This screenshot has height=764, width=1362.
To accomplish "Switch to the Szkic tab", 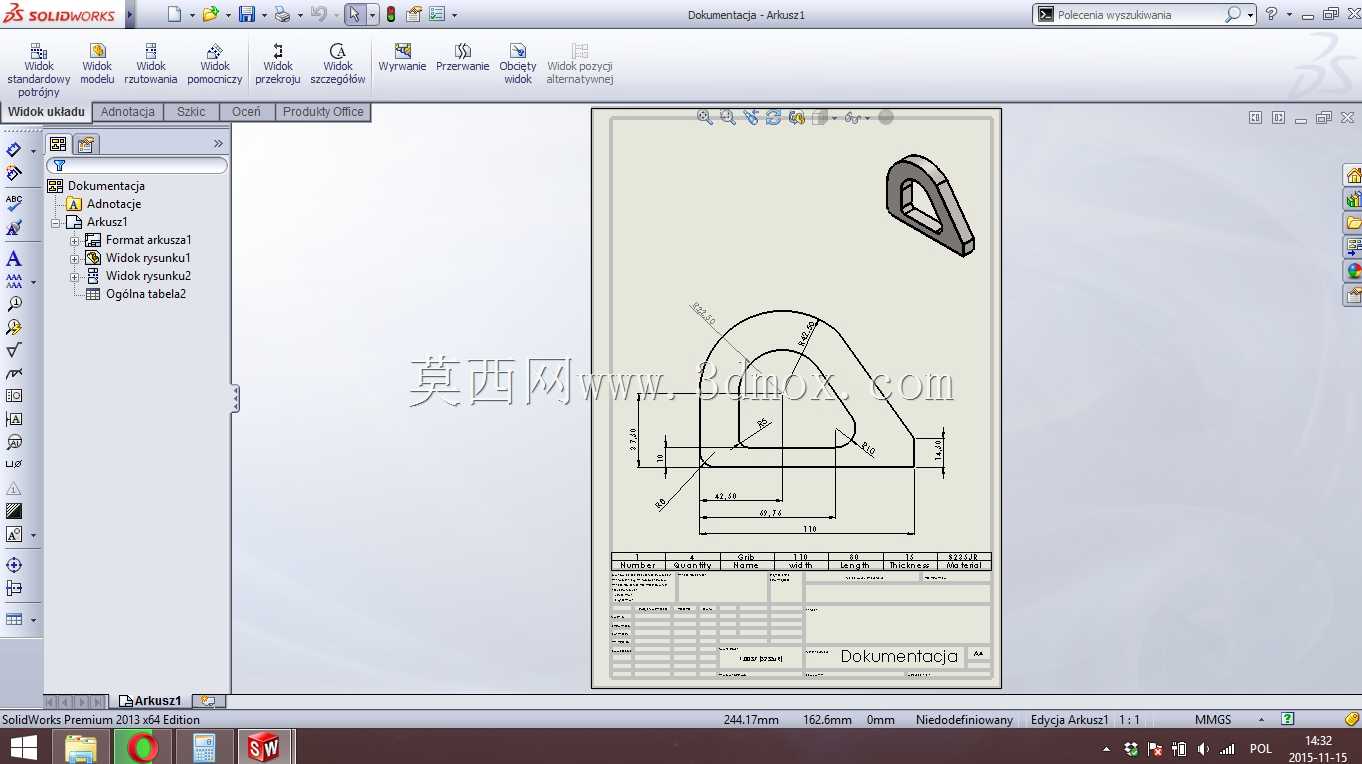I will [191, 112].
